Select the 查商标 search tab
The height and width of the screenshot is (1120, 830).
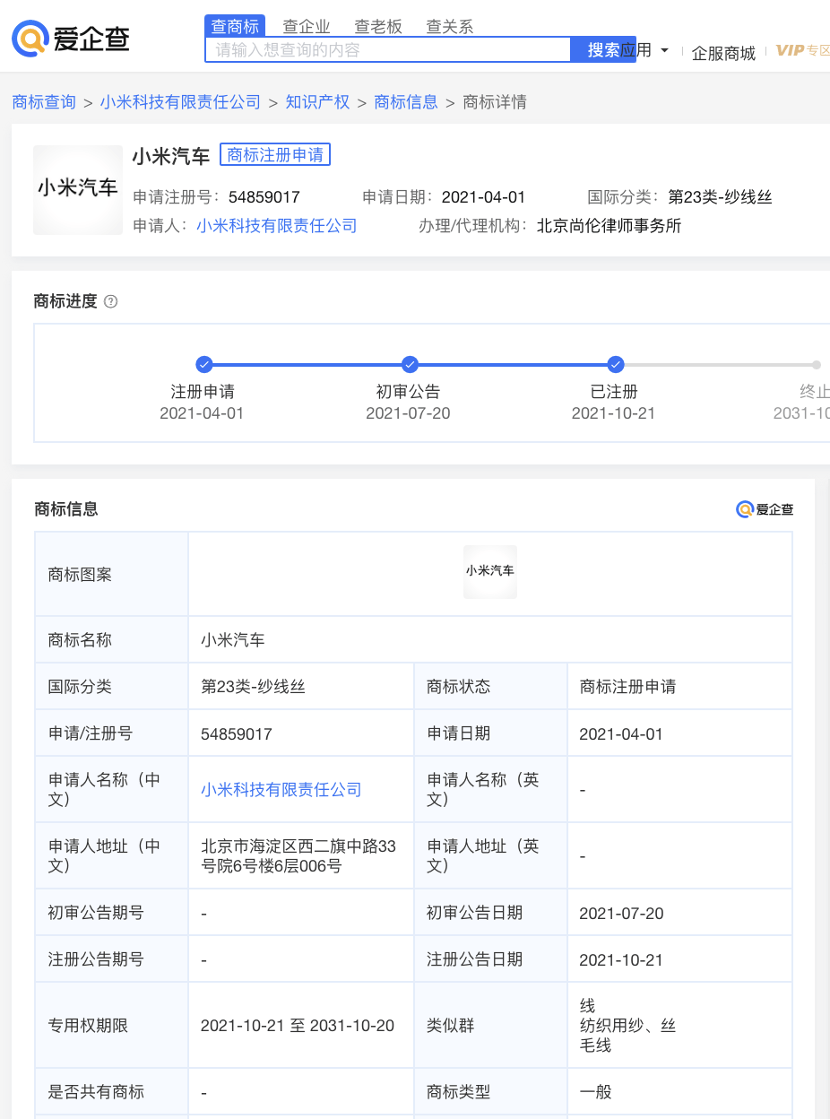coord(235,27)
